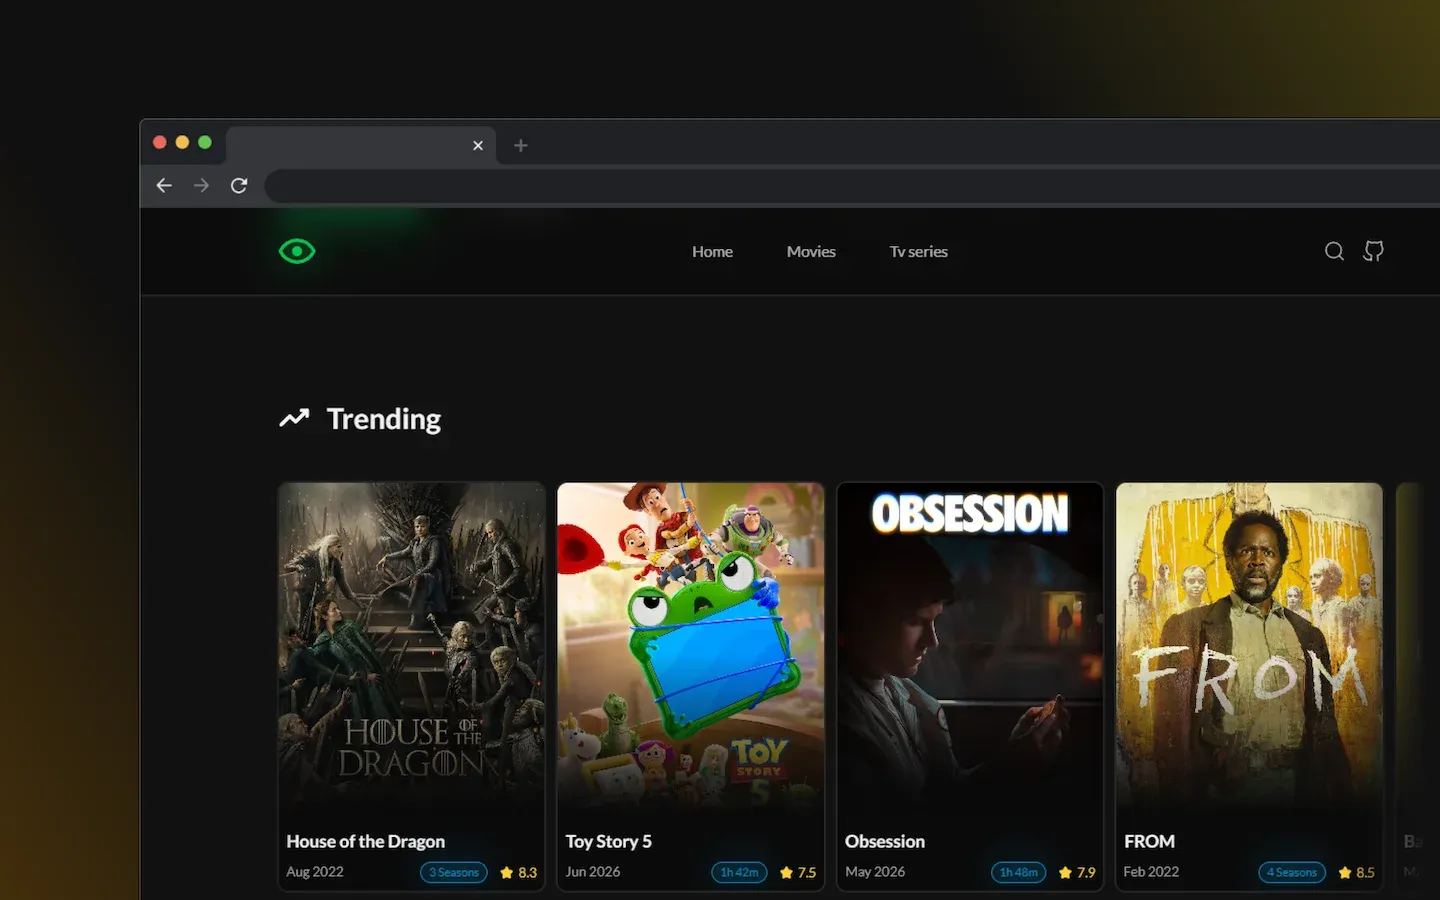Go forward using the browser forward arrow
The height and width of the screenshot is (900, 1440).
(201, 185)
